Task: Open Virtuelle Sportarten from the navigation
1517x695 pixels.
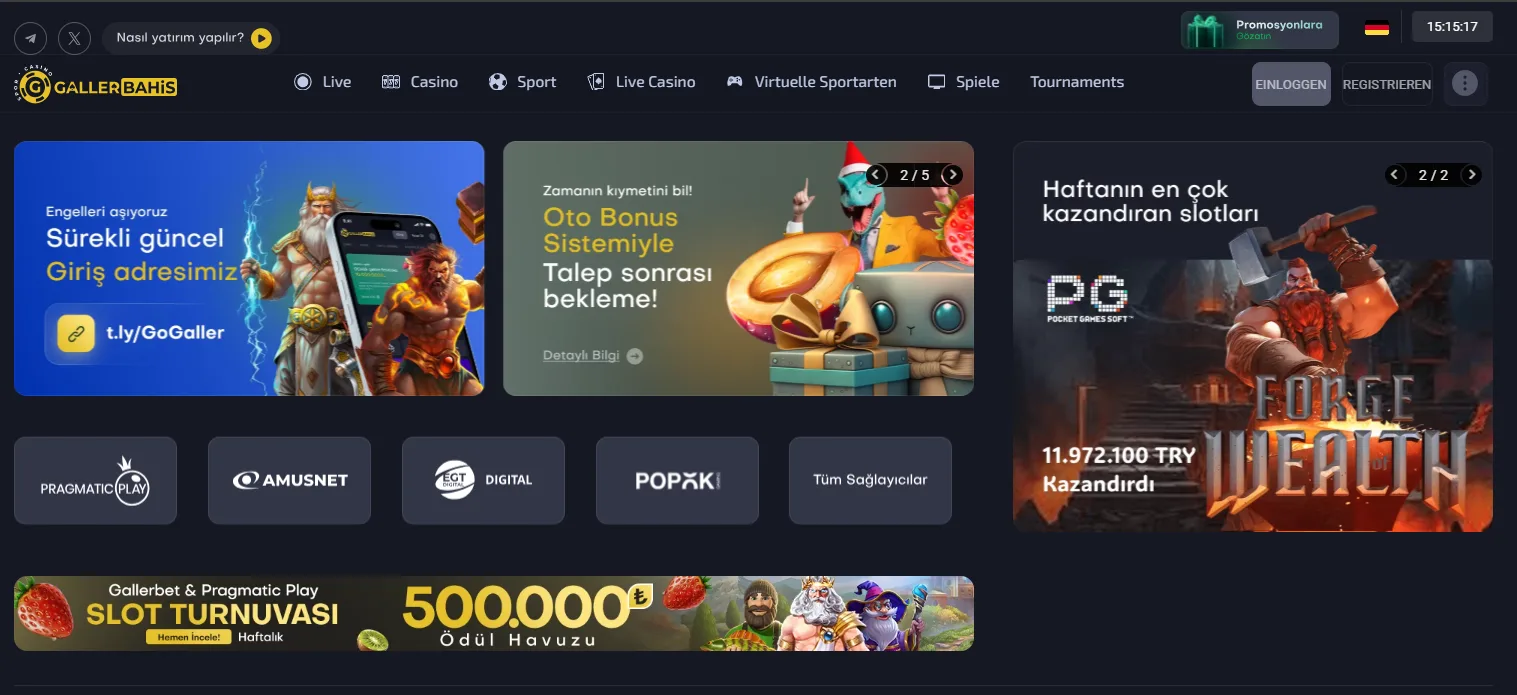Action: click(x=811, y=82)
